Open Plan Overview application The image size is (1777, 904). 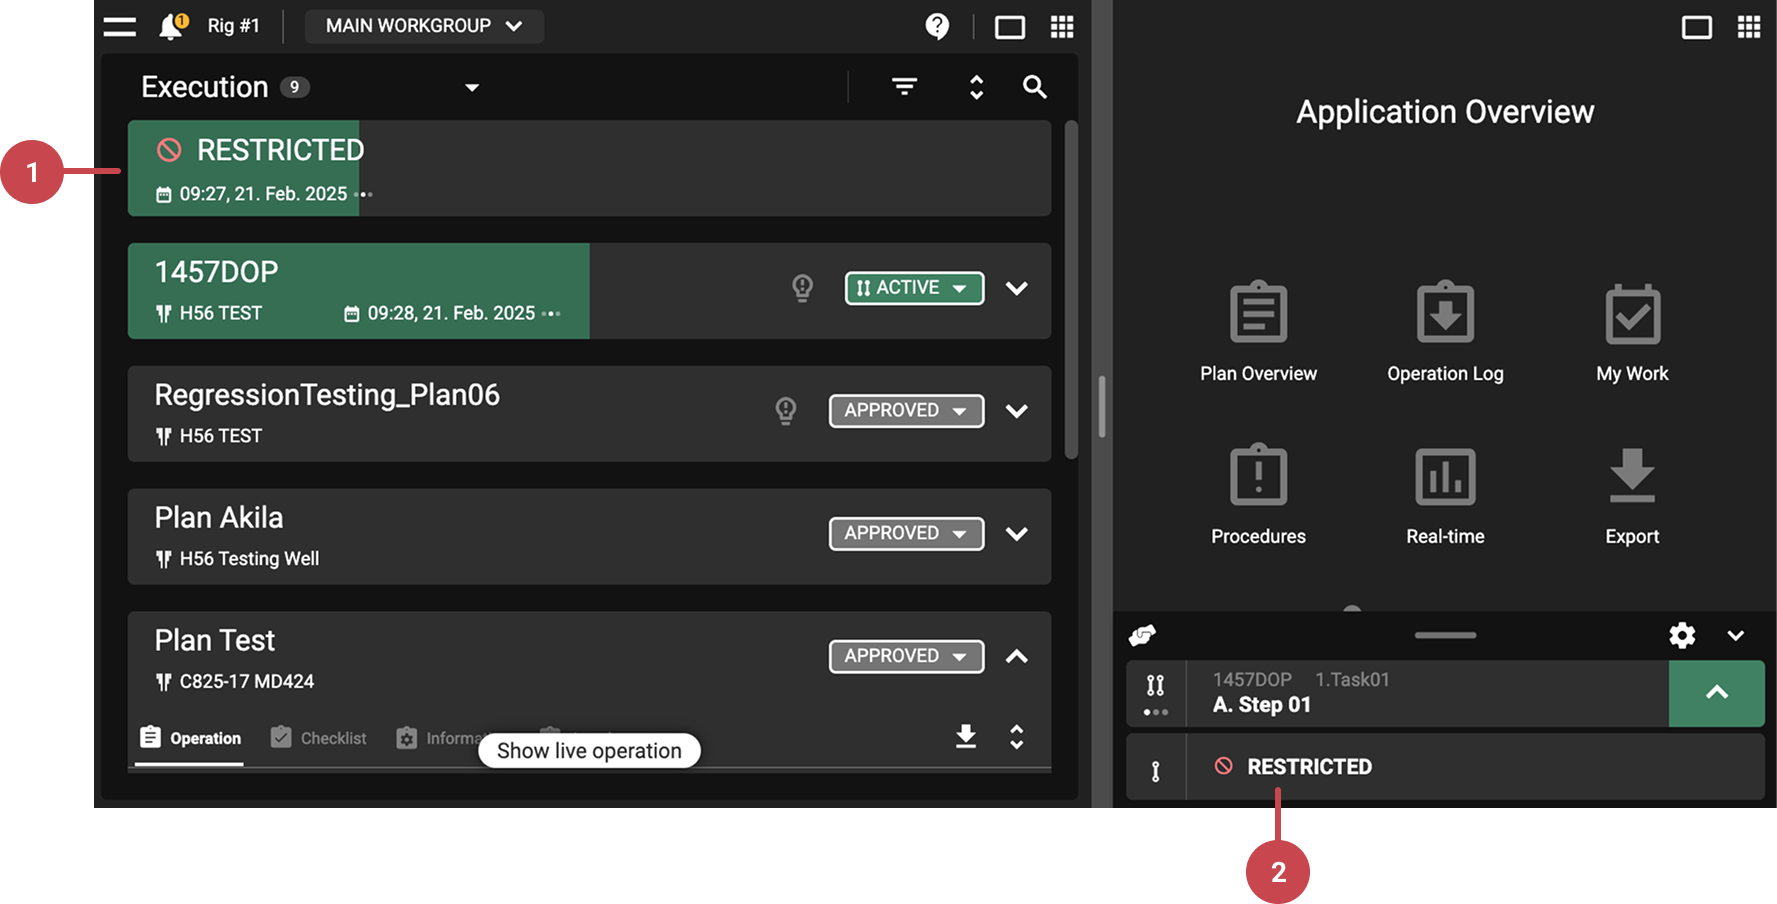tap(1258, 332)
